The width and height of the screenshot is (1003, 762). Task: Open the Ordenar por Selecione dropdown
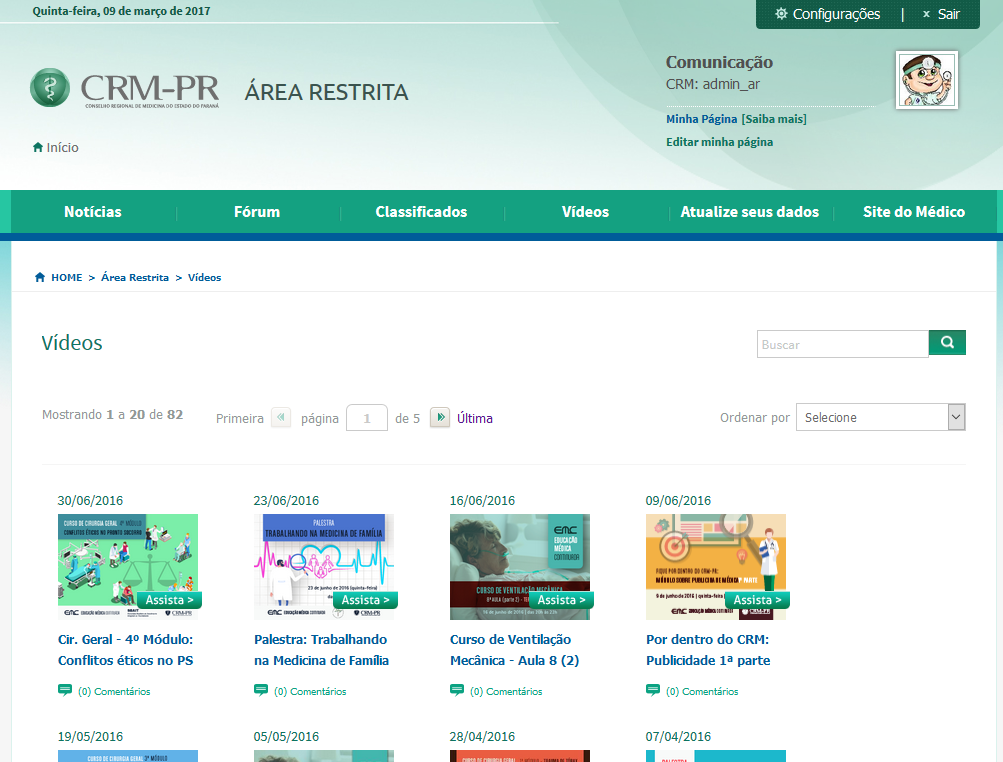click(x=880, y=417)
